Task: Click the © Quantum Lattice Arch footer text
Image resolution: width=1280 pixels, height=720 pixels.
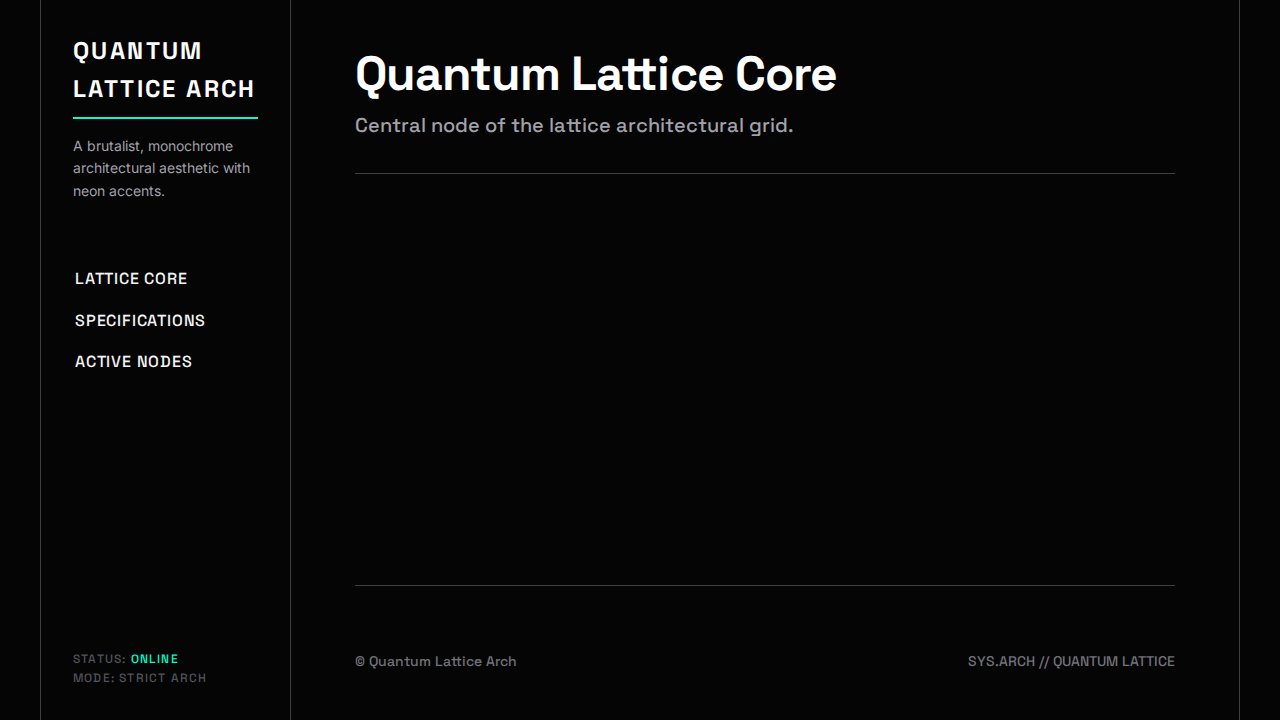Action: coord(436,661)
